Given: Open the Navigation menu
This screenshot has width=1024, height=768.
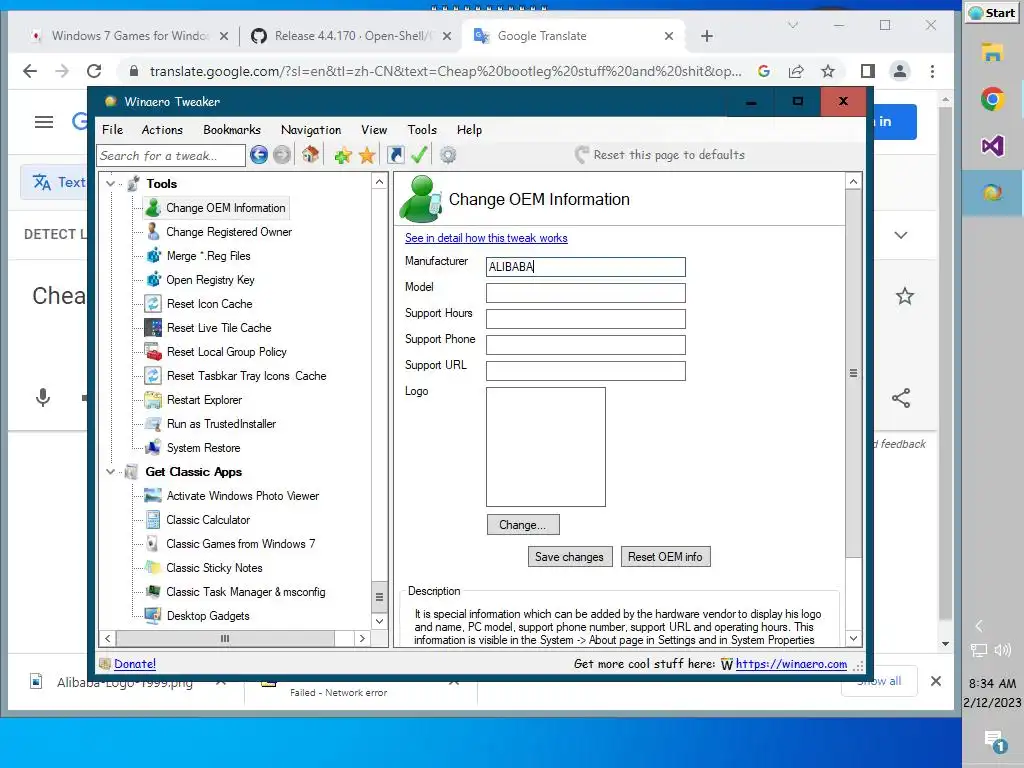Looking at the screenshot, I should [x=311, y=129].
